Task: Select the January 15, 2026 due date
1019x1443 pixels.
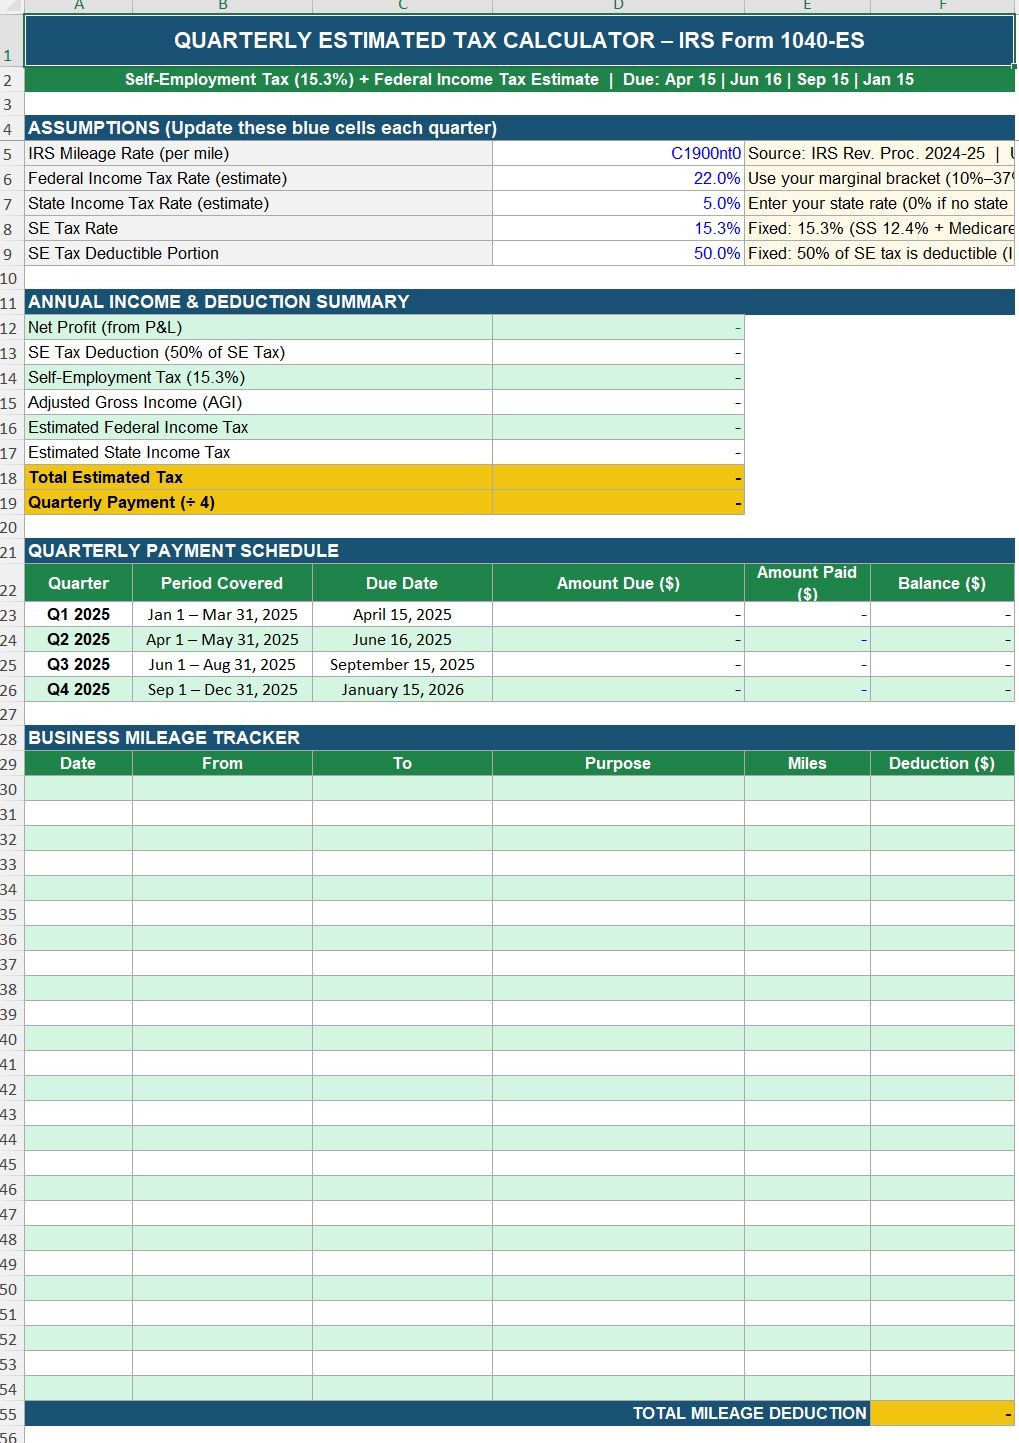Action: coord(402,689)
